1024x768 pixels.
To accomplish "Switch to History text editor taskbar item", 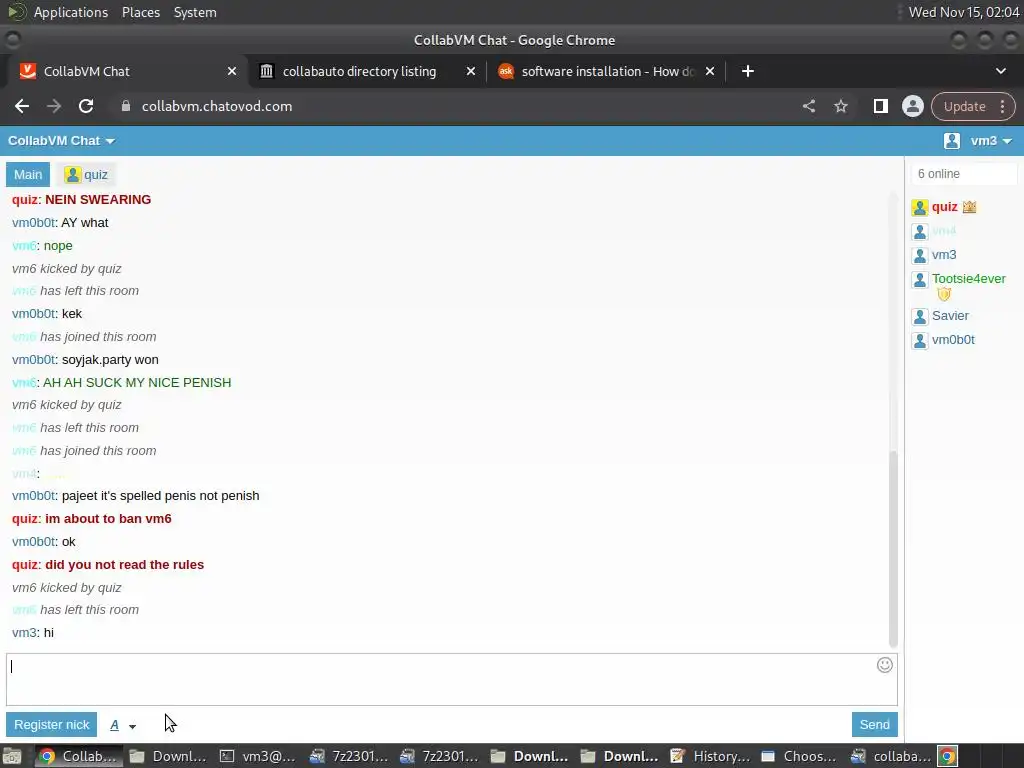I will pyautogui.click(x=710, y=756).
